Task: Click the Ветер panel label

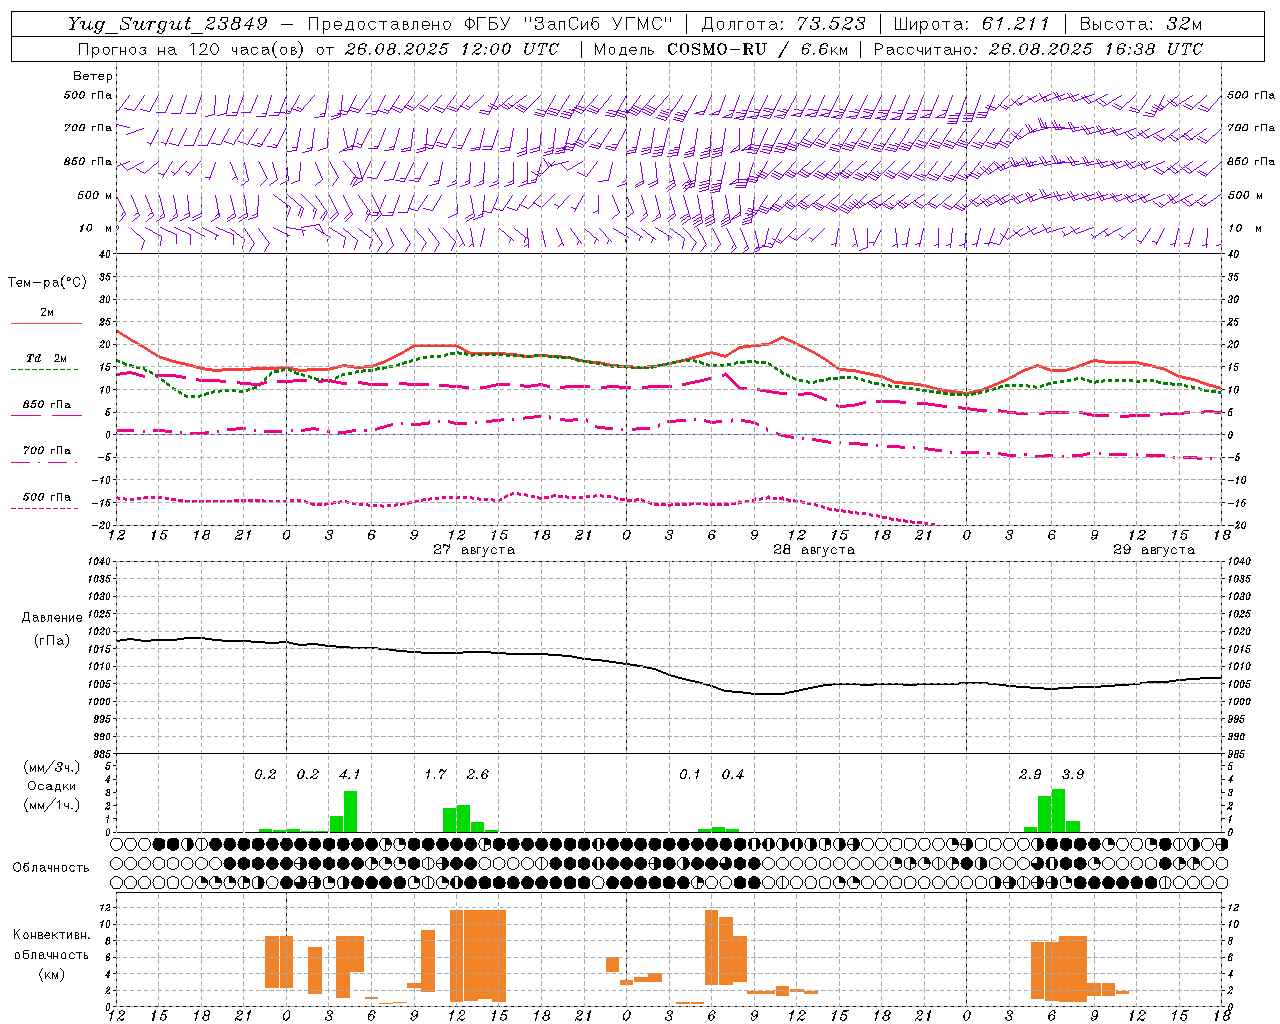Action: coord(93,76)
